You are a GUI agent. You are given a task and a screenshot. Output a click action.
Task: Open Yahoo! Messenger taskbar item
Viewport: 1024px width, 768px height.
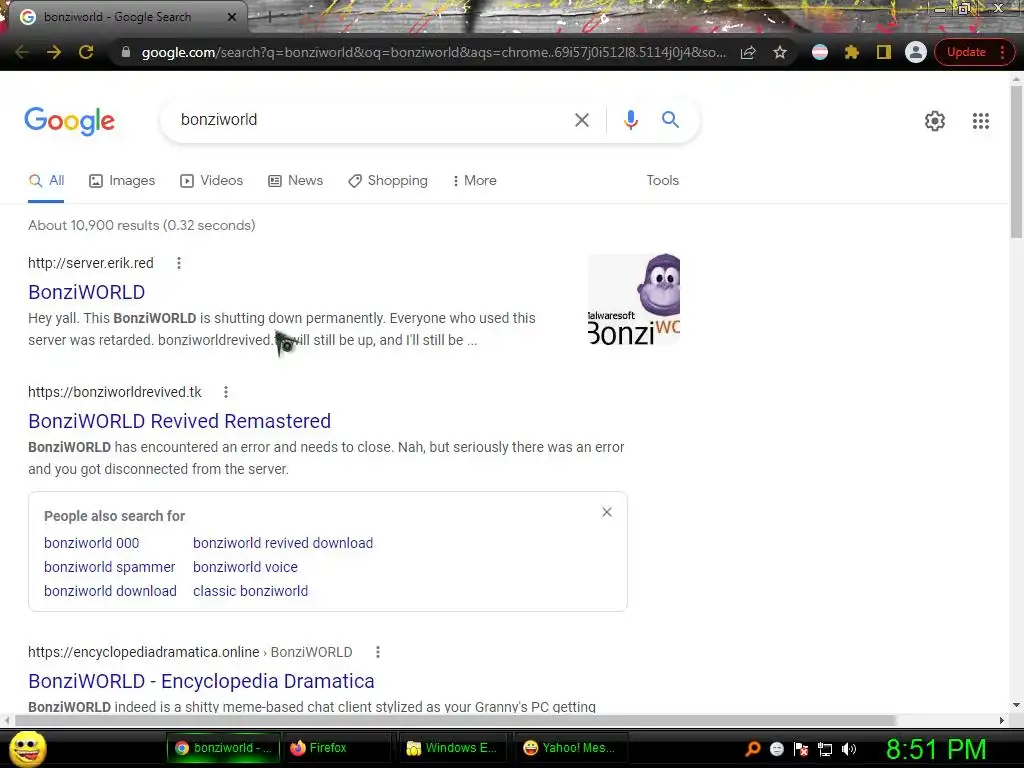tap(569, 748)
